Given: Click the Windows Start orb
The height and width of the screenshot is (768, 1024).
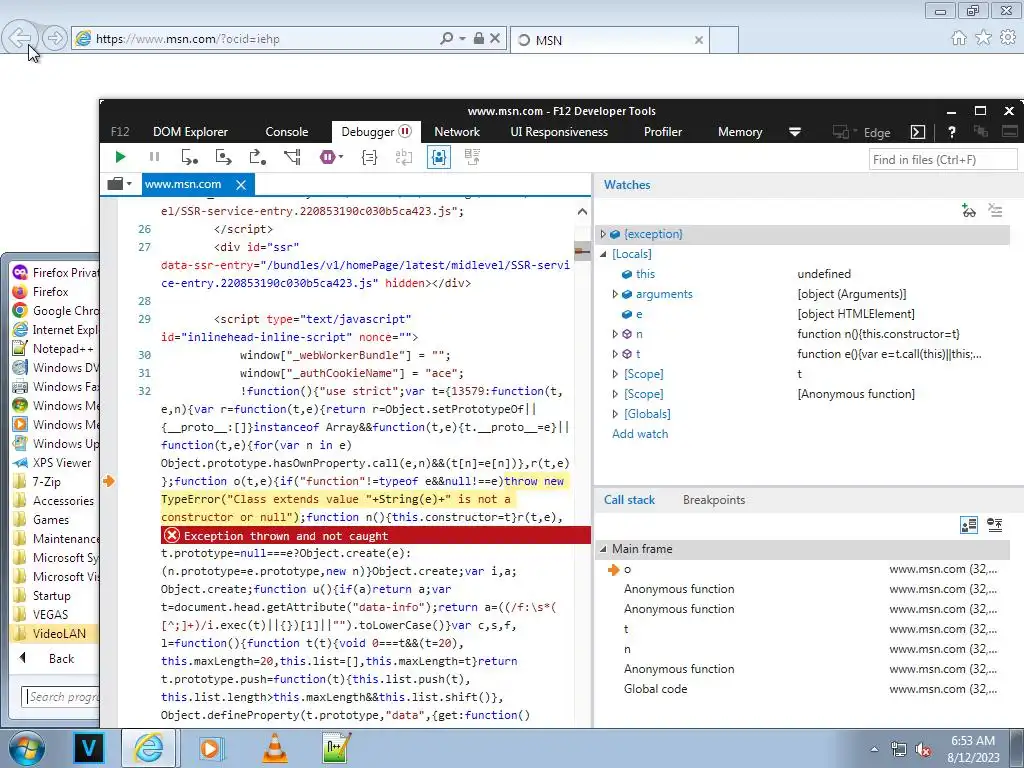Looking at the screenshot, I should tap(27, 748).
